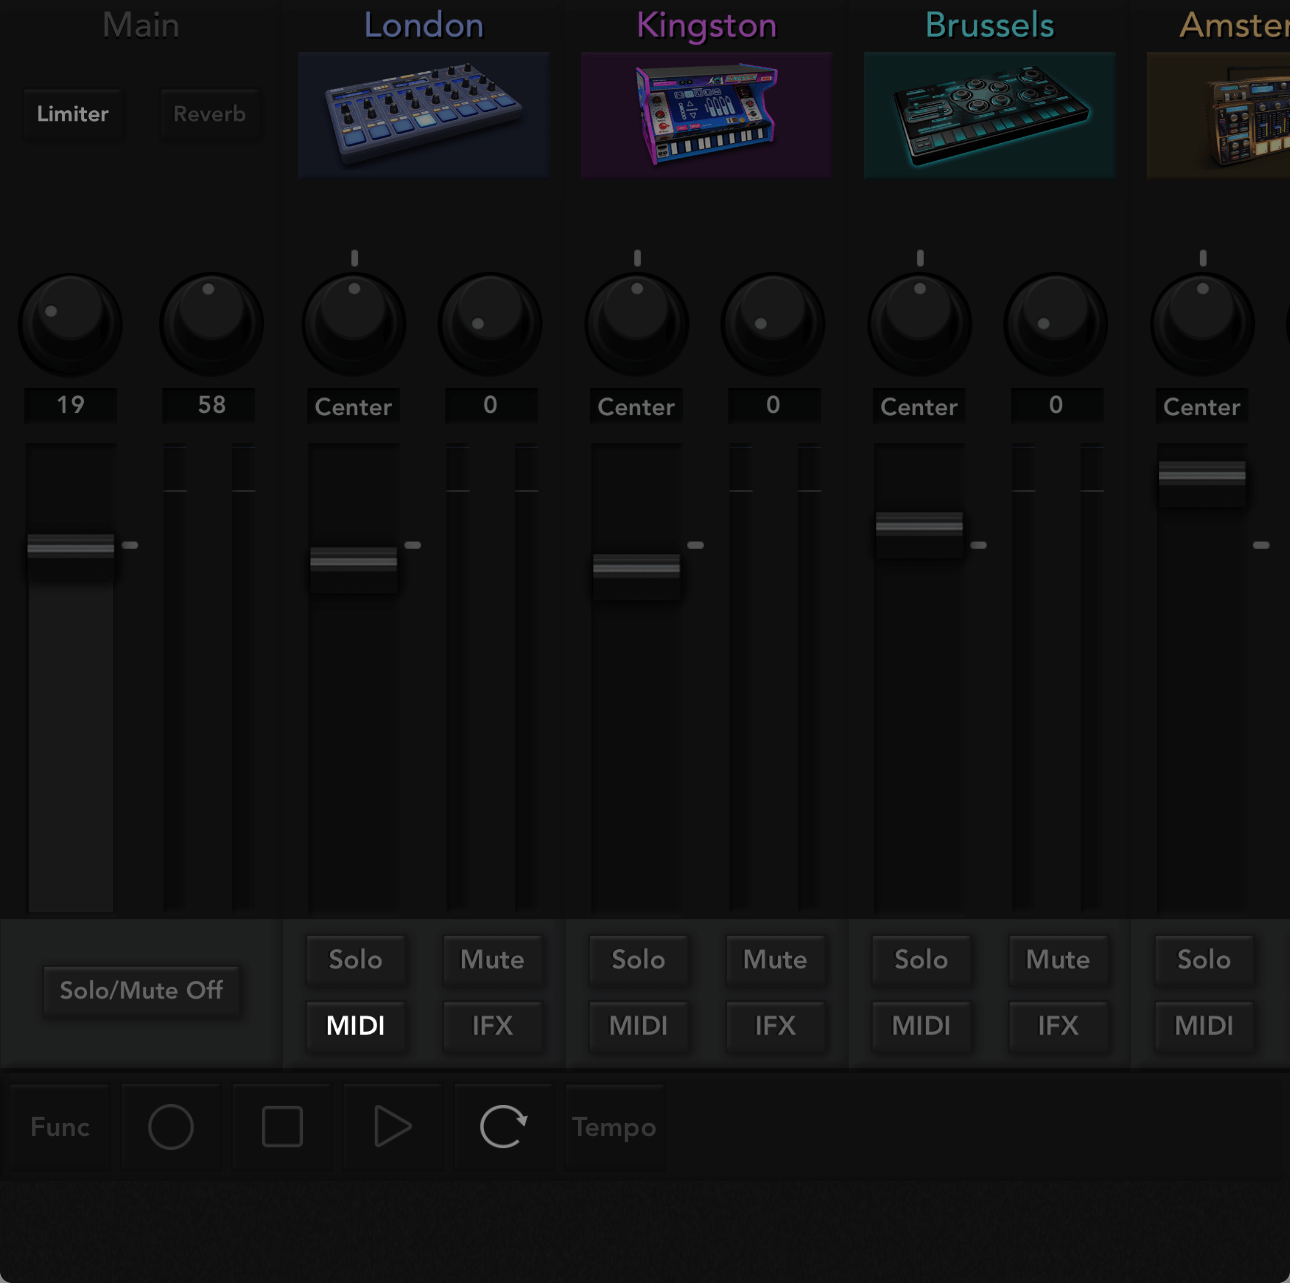The width and height of the screenshot is (1290, 1283).
Task: Select the Brussels synth gadget image
Action: [989, 115]
